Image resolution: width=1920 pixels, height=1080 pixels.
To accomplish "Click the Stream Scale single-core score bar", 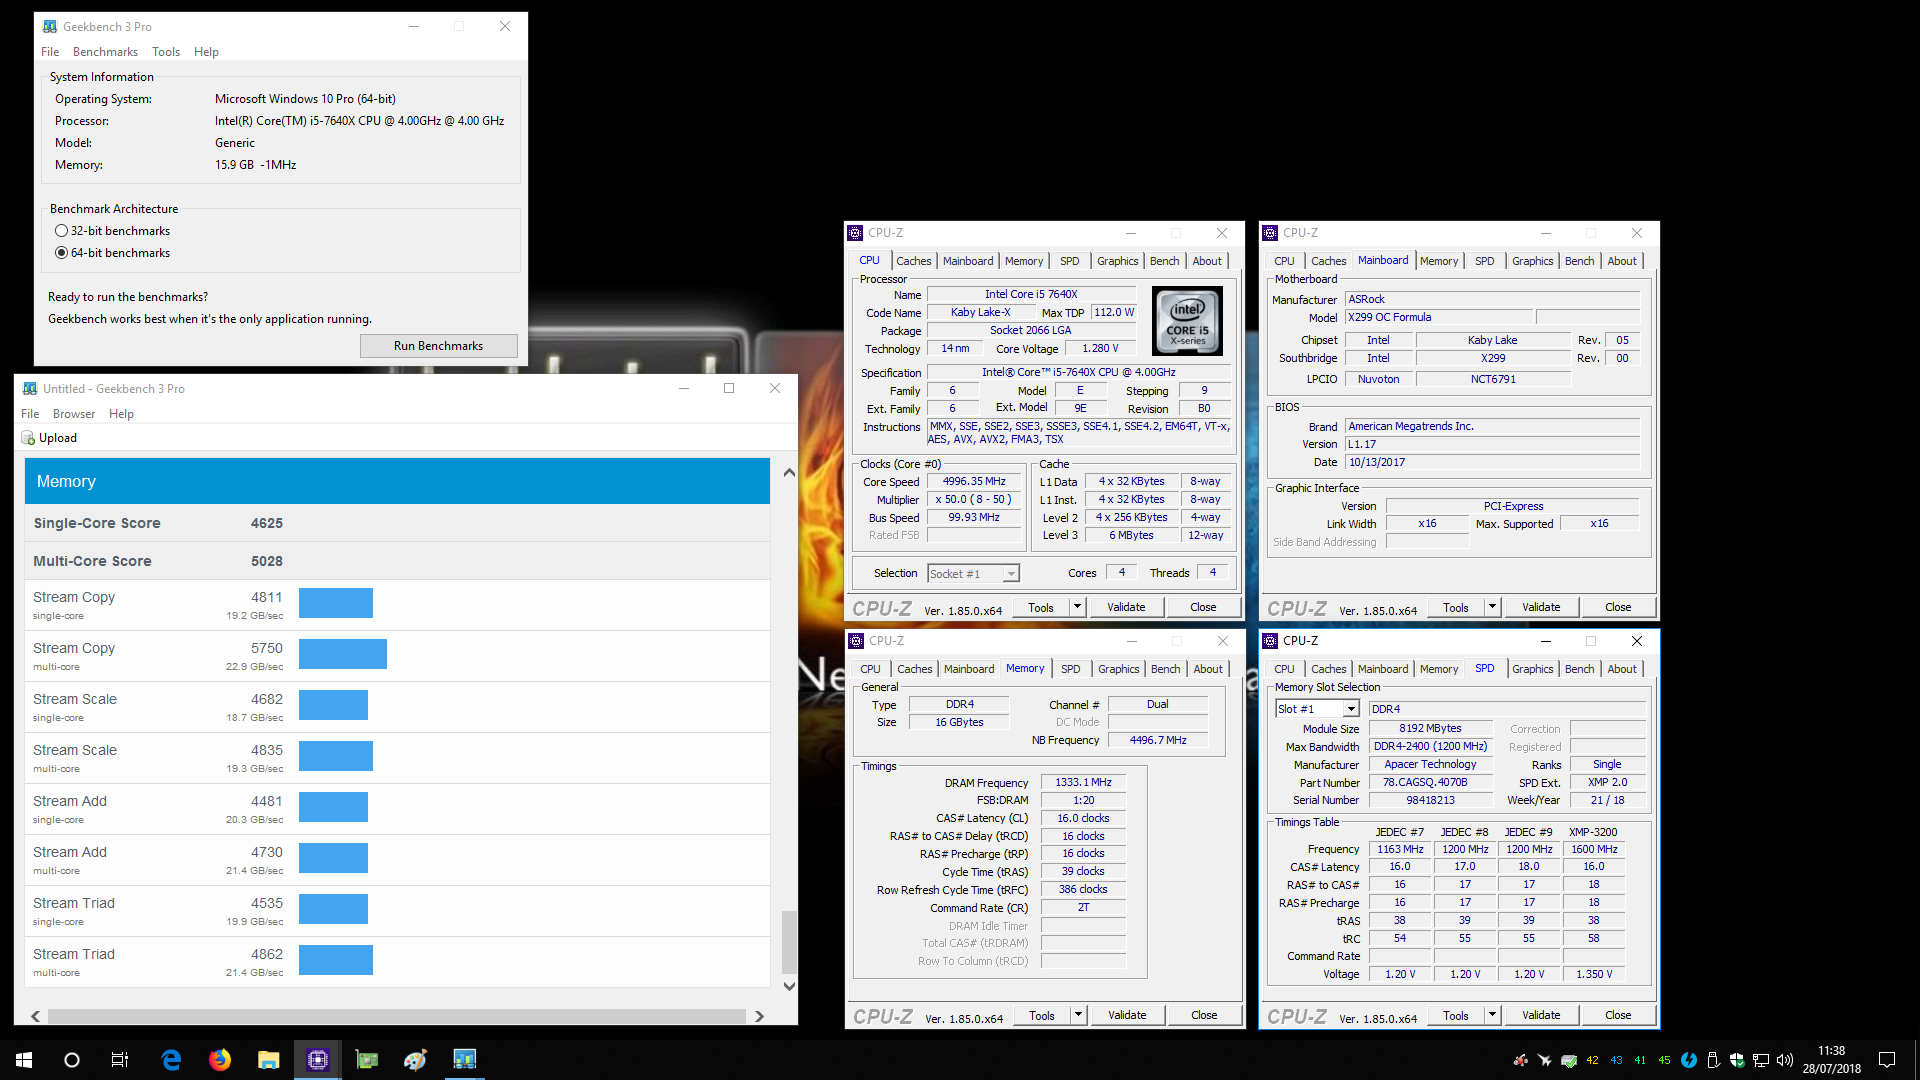I will 333,705.
